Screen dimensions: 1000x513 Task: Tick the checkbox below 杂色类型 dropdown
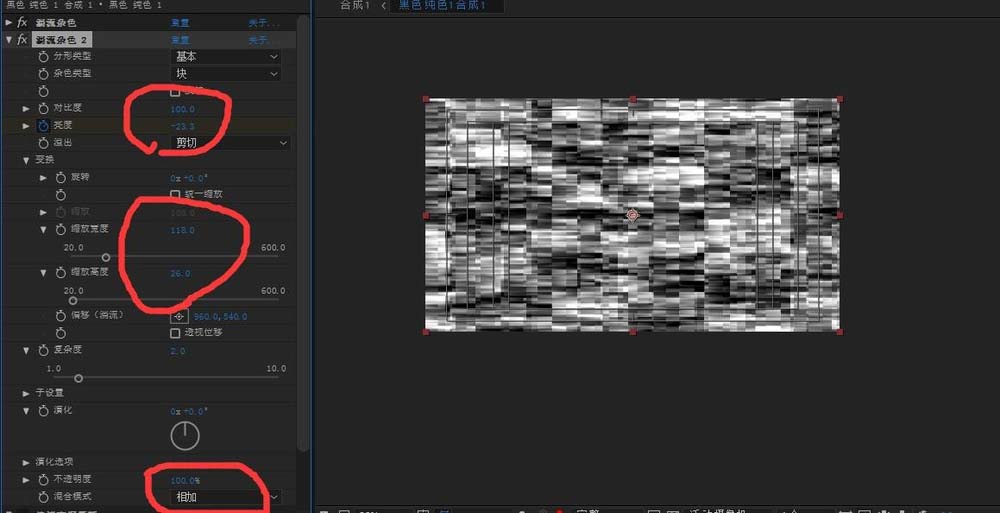[175, 91]
